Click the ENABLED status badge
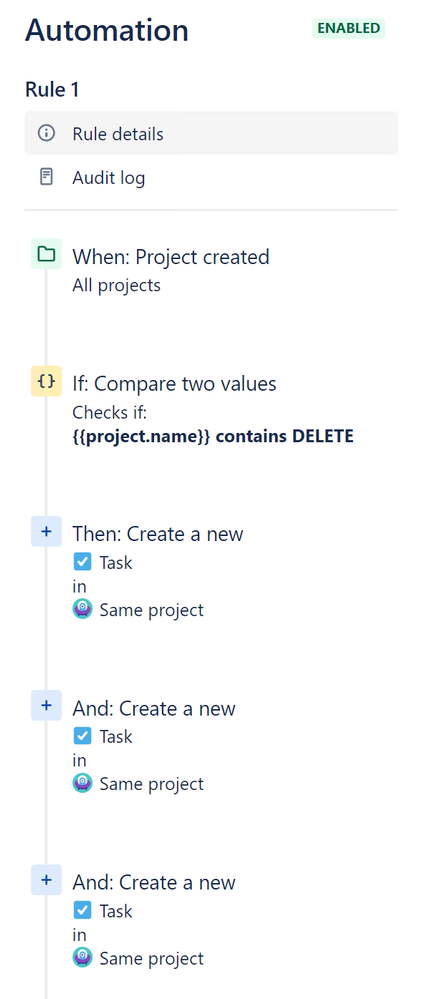 pos(349,29)
